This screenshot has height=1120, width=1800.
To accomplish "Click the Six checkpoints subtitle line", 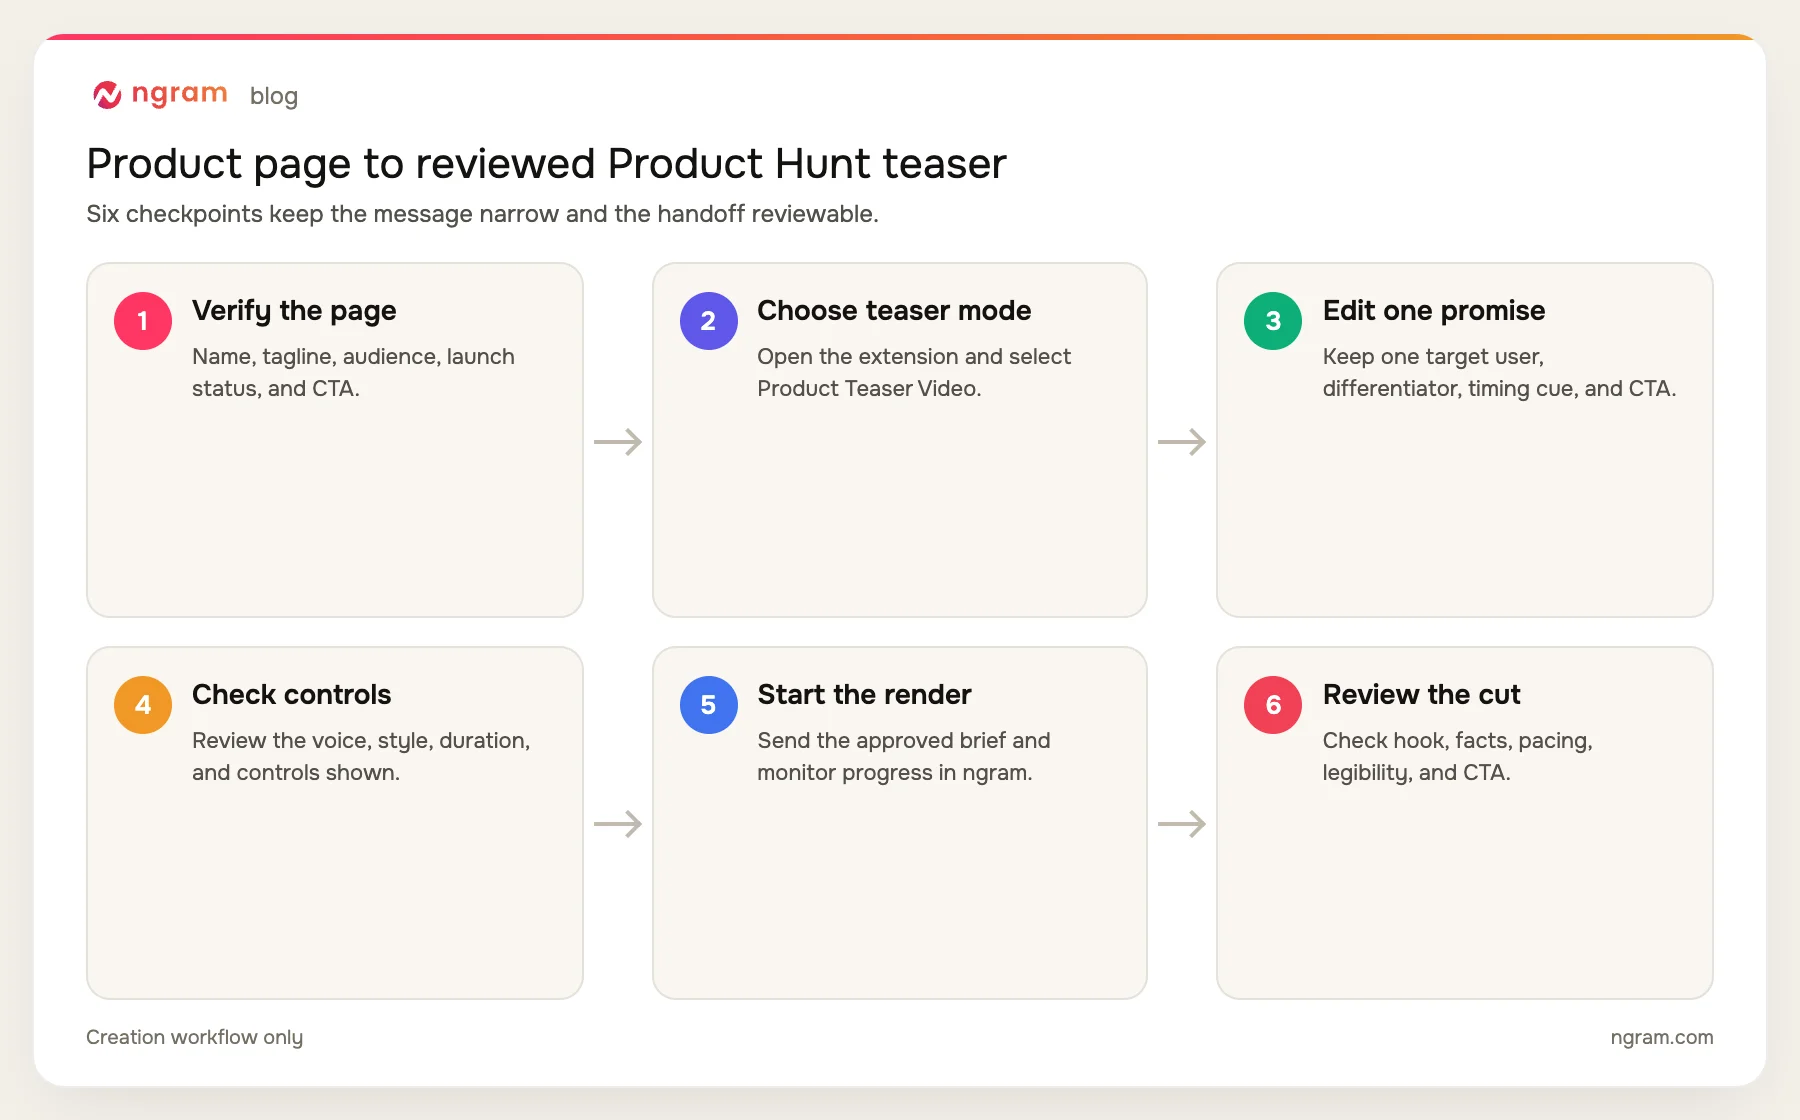I will click(x=482, y=214).
